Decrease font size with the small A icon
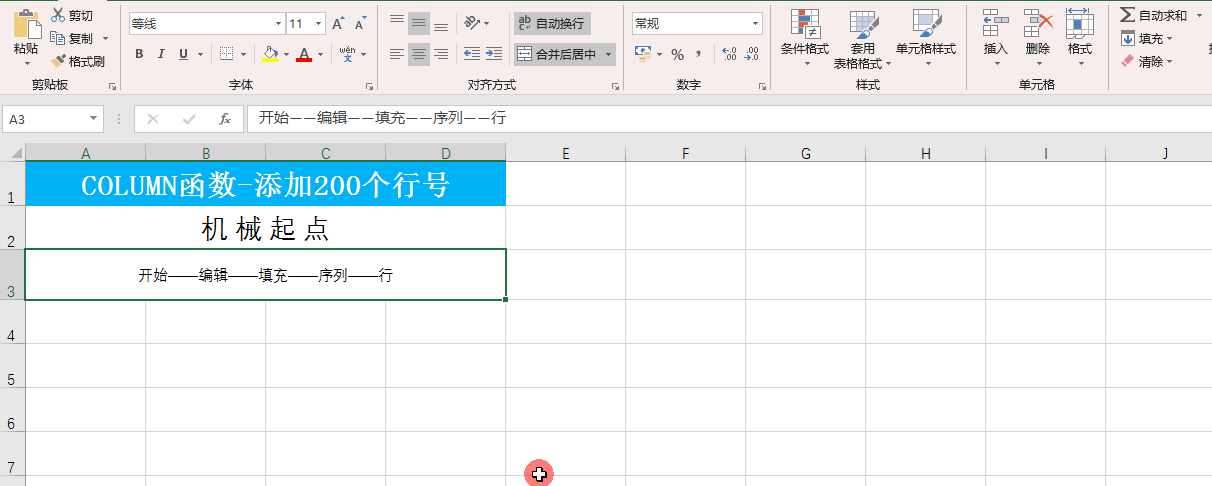Image resolution: width=1212 pixels, height=486 pixels. click(x=360, y=23)
